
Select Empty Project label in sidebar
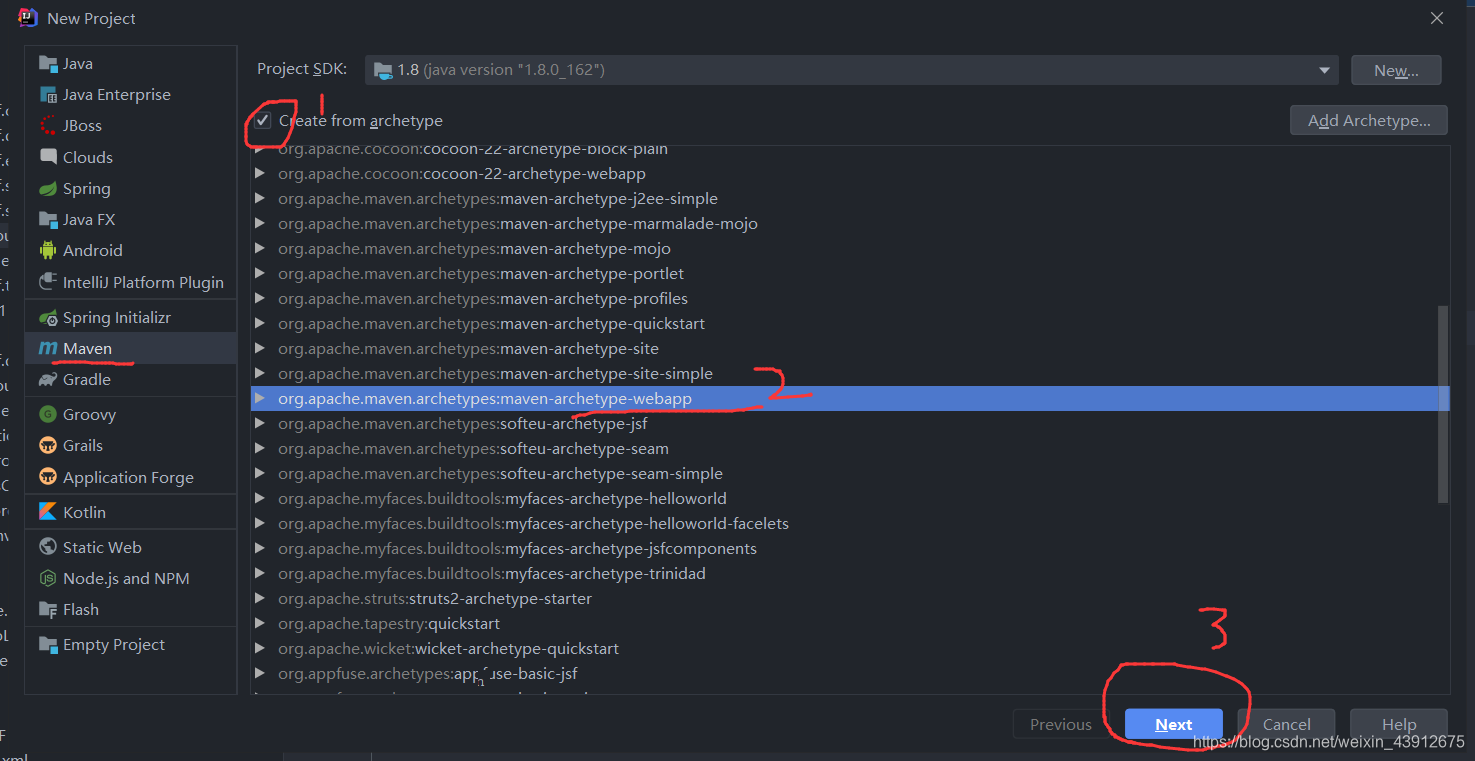(x=114, y=645)
